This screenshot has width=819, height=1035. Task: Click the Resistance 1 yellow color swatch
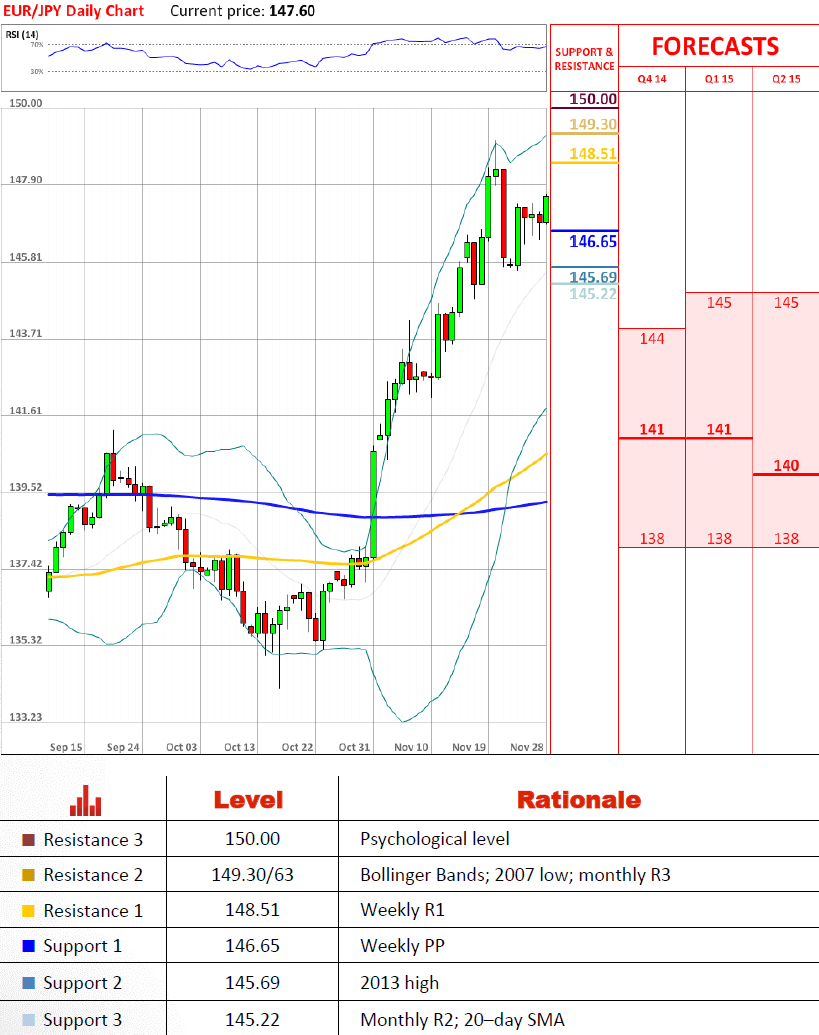tap(28, 911)
